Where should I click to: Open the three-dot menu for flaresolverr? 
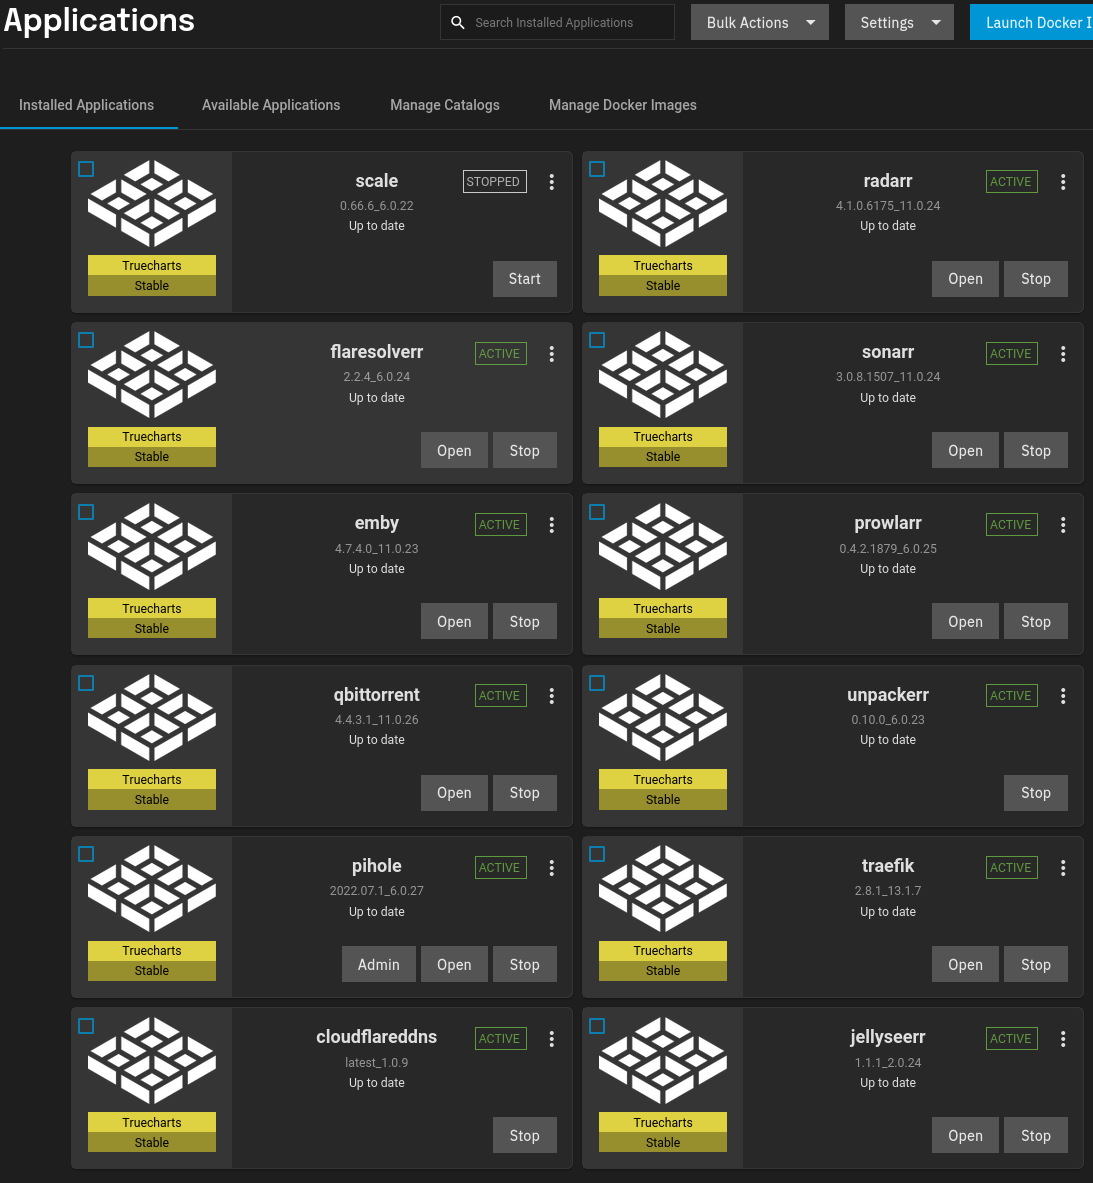[551, 354]
